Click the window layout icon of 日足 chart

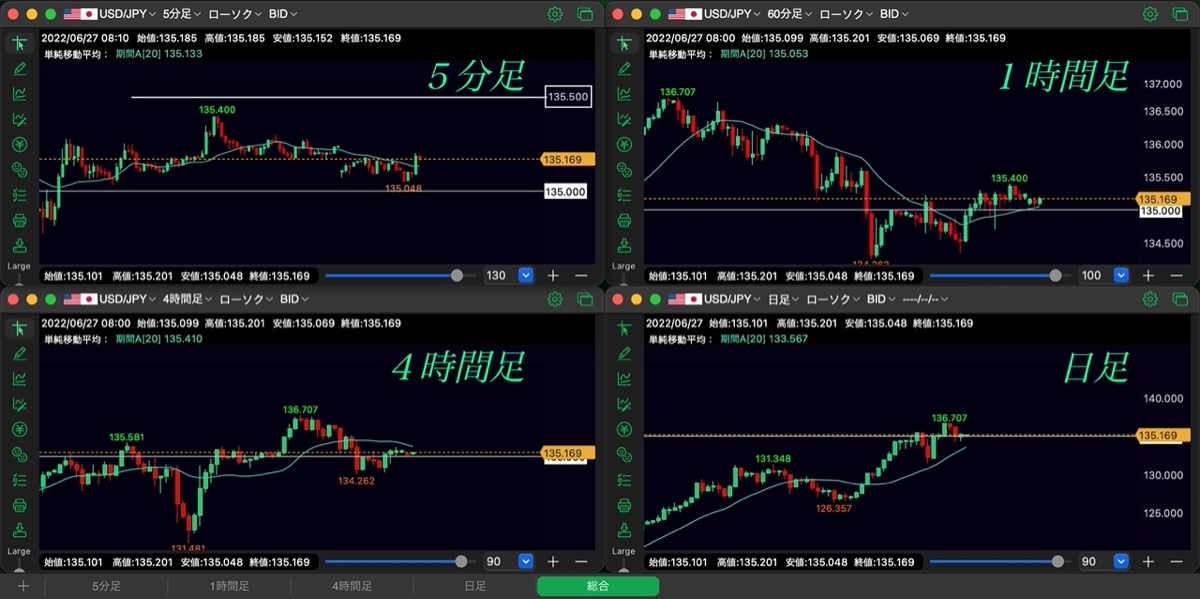click(x=1180, y=299)
